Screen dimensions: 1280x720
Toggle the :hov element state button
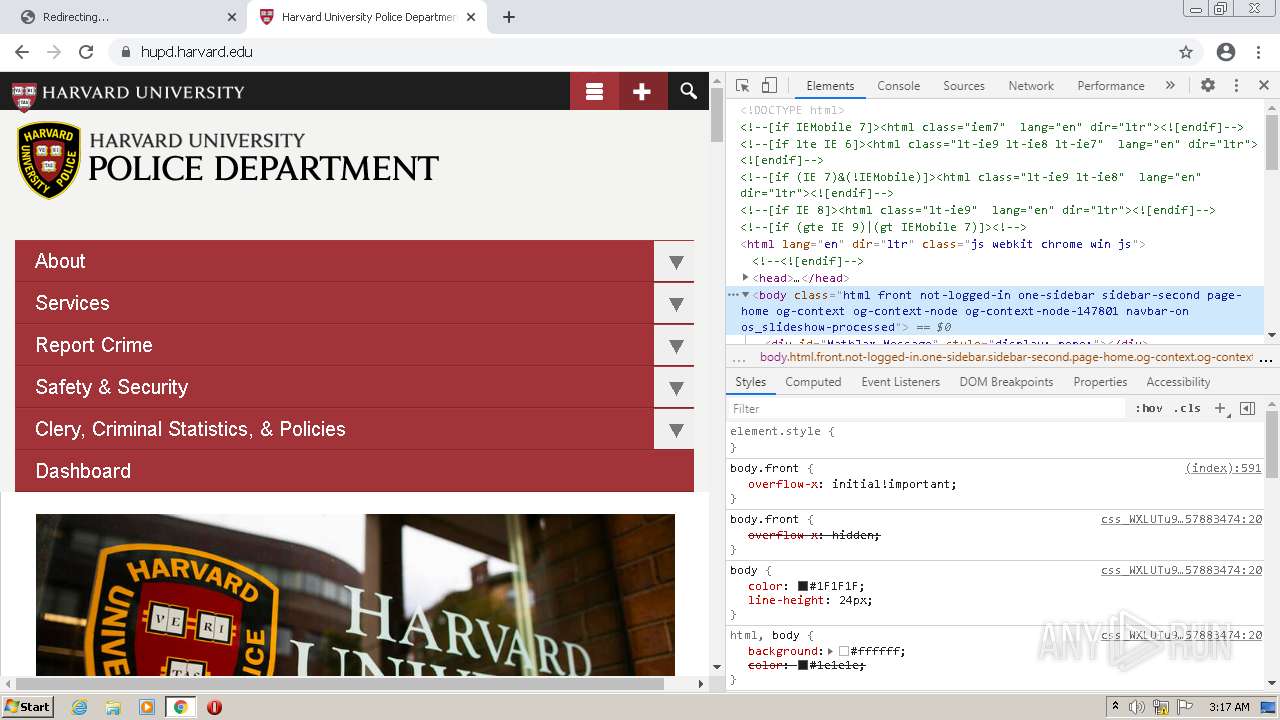coord(1149,408)
